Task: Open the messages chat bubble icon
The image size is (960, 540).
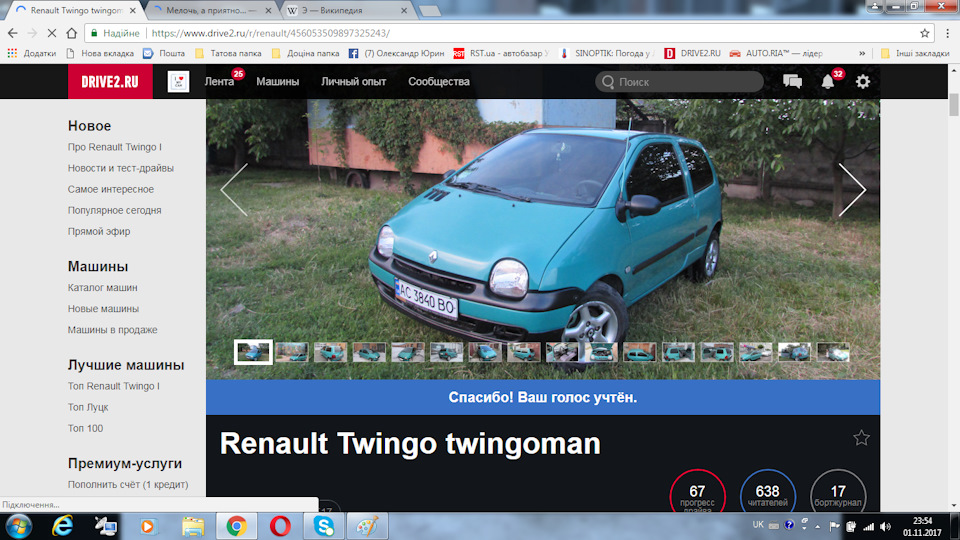Action: point(792,81)
